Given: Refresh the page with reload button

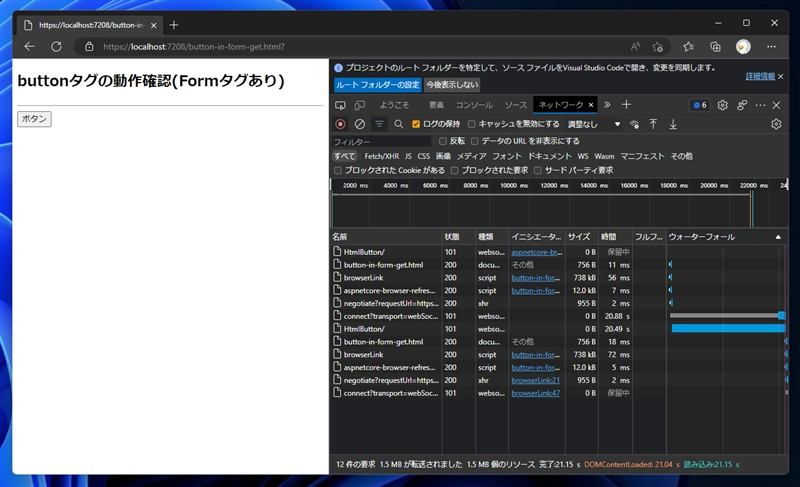Looking at the screenshot, I should (x=56, y=46).
